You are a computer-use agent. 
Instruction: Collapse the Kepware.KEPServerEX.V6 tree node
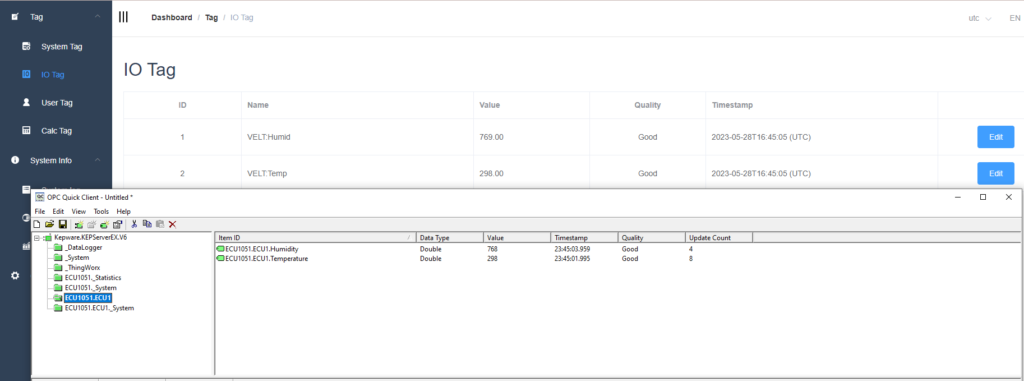pyautogui.click(x=37, y=238)
